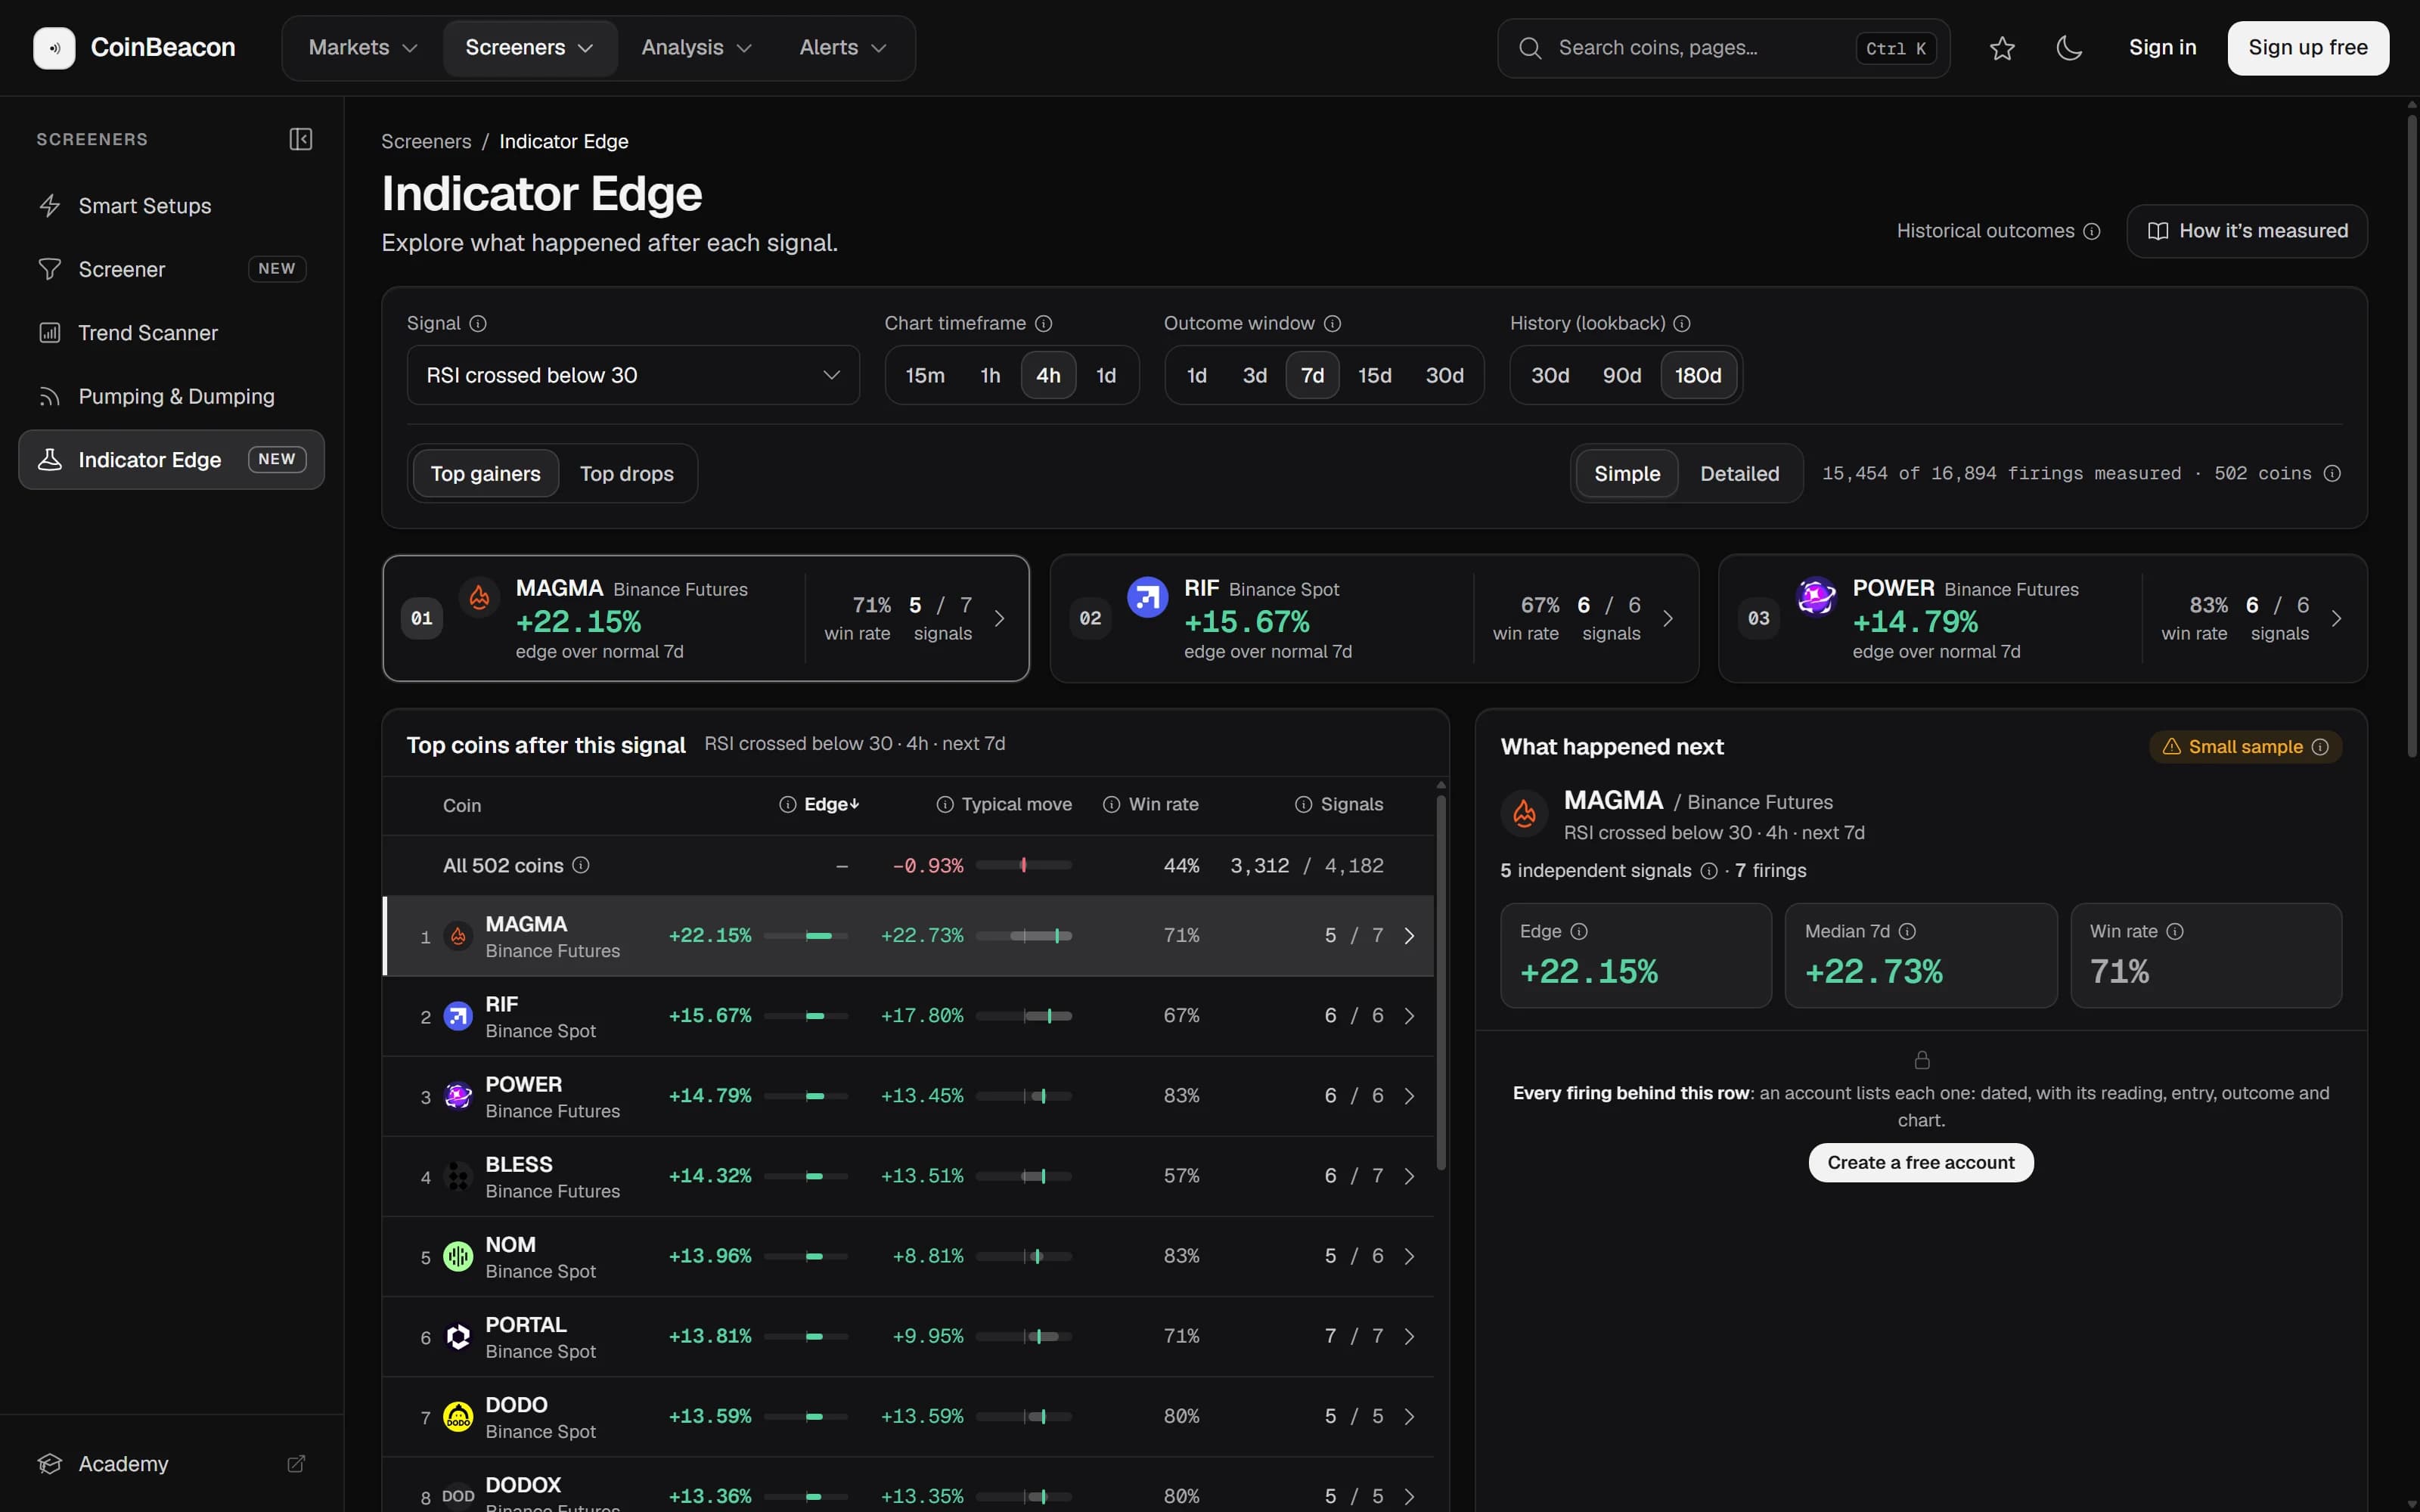Screen dimensions: 2420x1512
Task: Click the info icon in Small sample badge
Action: coord(2320,747)
